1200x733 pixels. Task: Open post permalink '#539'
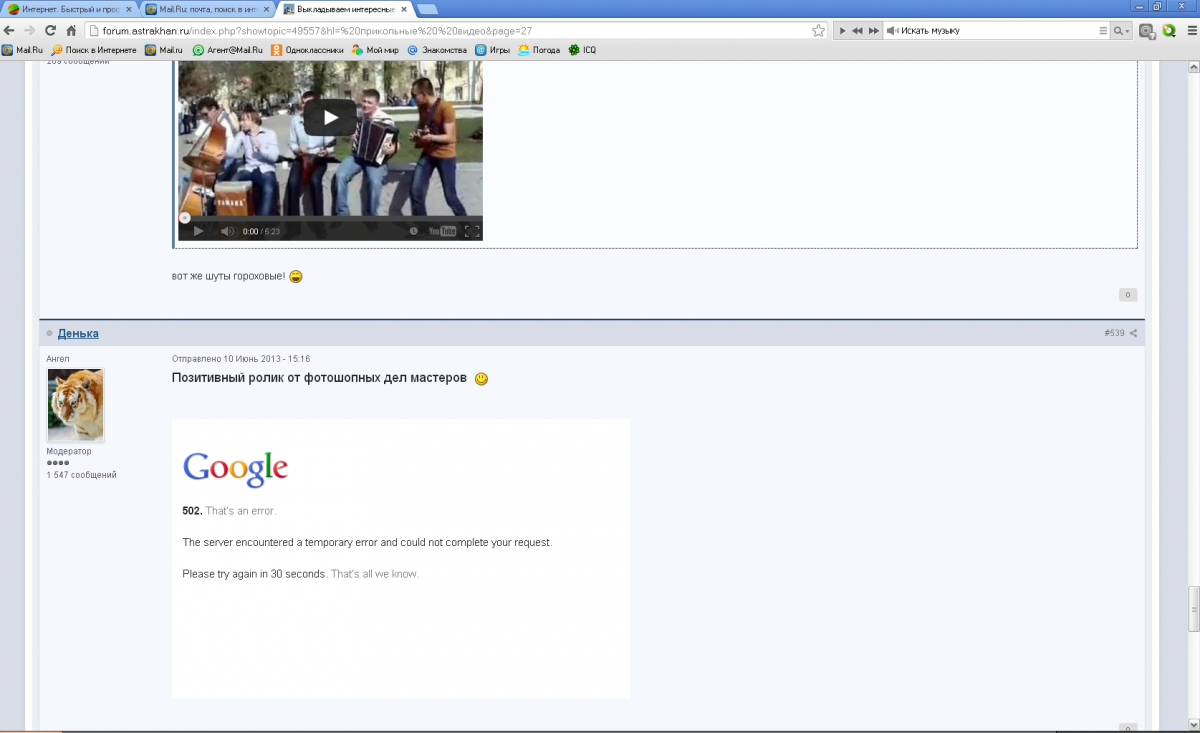(x=1114, y=333)
